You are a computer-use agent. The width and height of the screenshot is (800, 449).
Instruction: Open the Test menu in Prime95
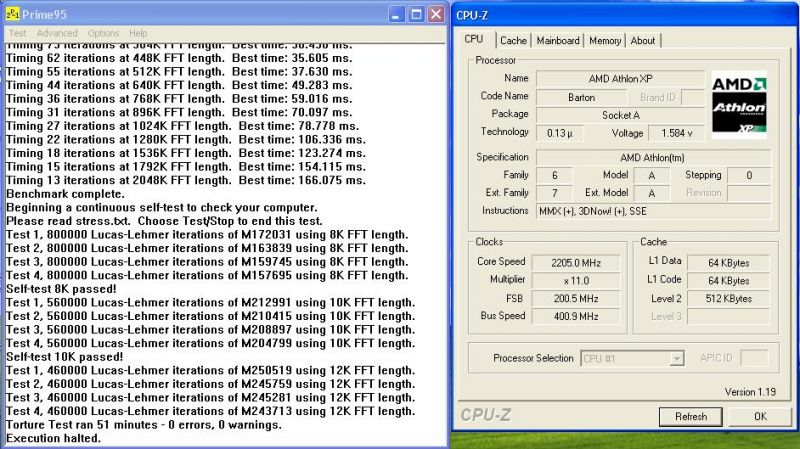17,33
